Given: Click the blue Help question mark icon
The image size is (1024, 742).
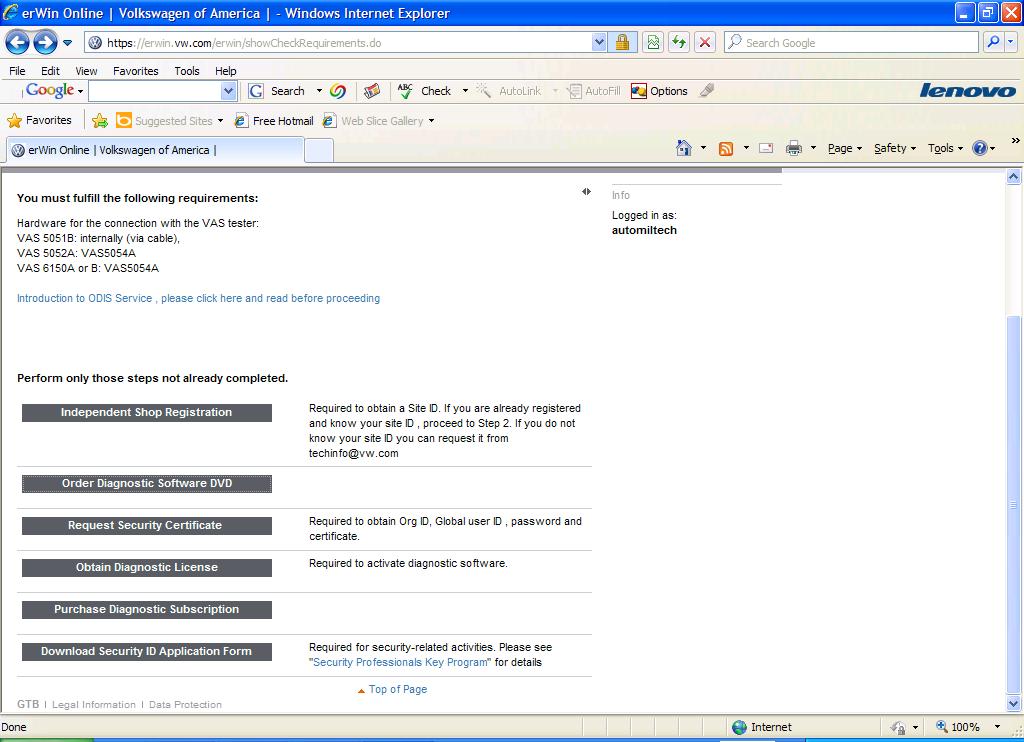Looking at the screenshot, I should click(980, 148).
